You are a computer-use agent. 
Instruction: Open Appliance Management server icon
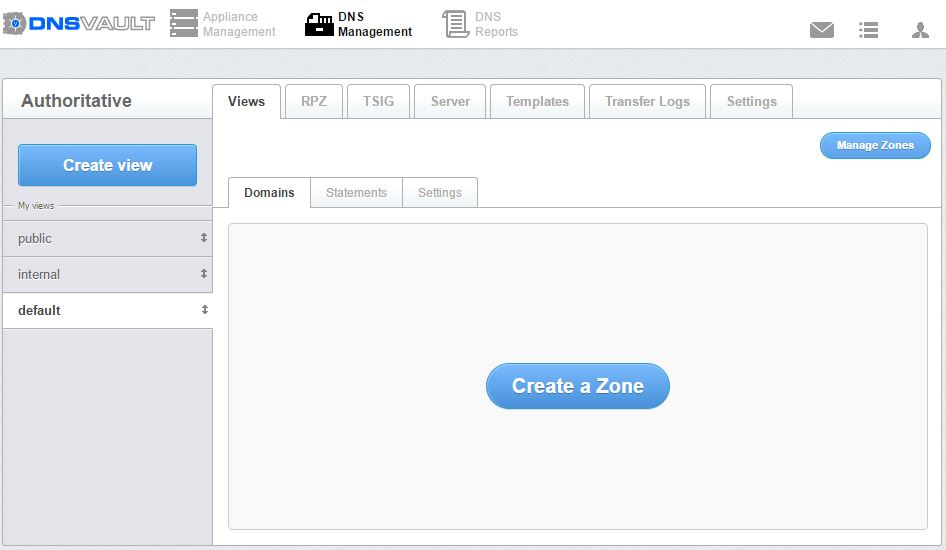tap(184, 24)
